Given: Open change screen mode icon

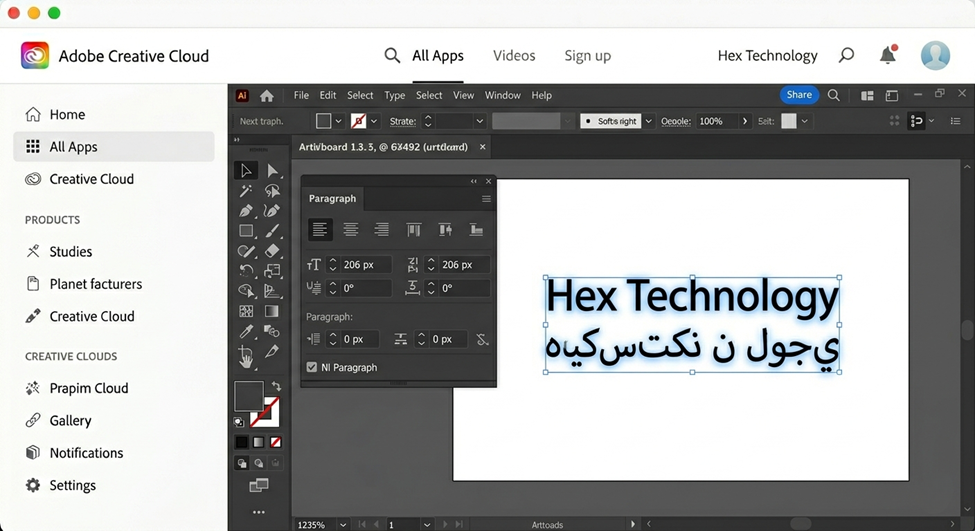Looking at the screenshot, I should (x=259, y=486).
